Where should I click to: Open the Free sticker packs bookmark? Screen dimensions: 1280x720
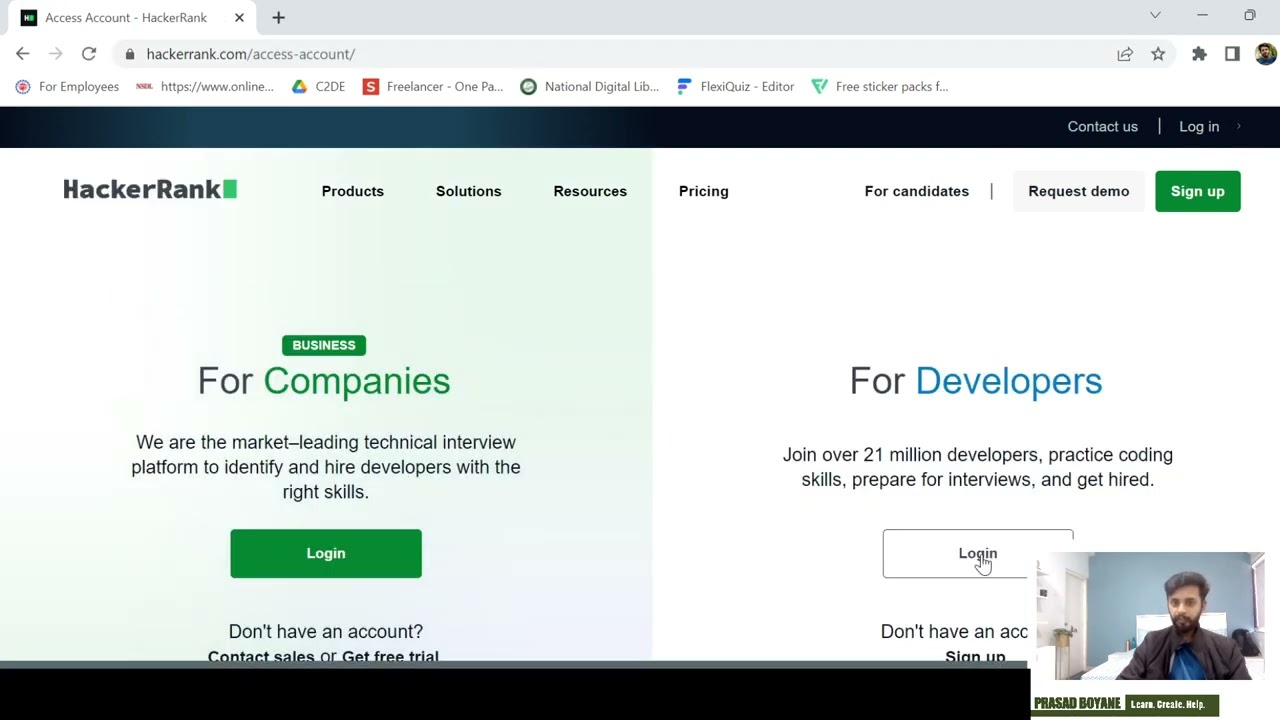pos(880,87)
